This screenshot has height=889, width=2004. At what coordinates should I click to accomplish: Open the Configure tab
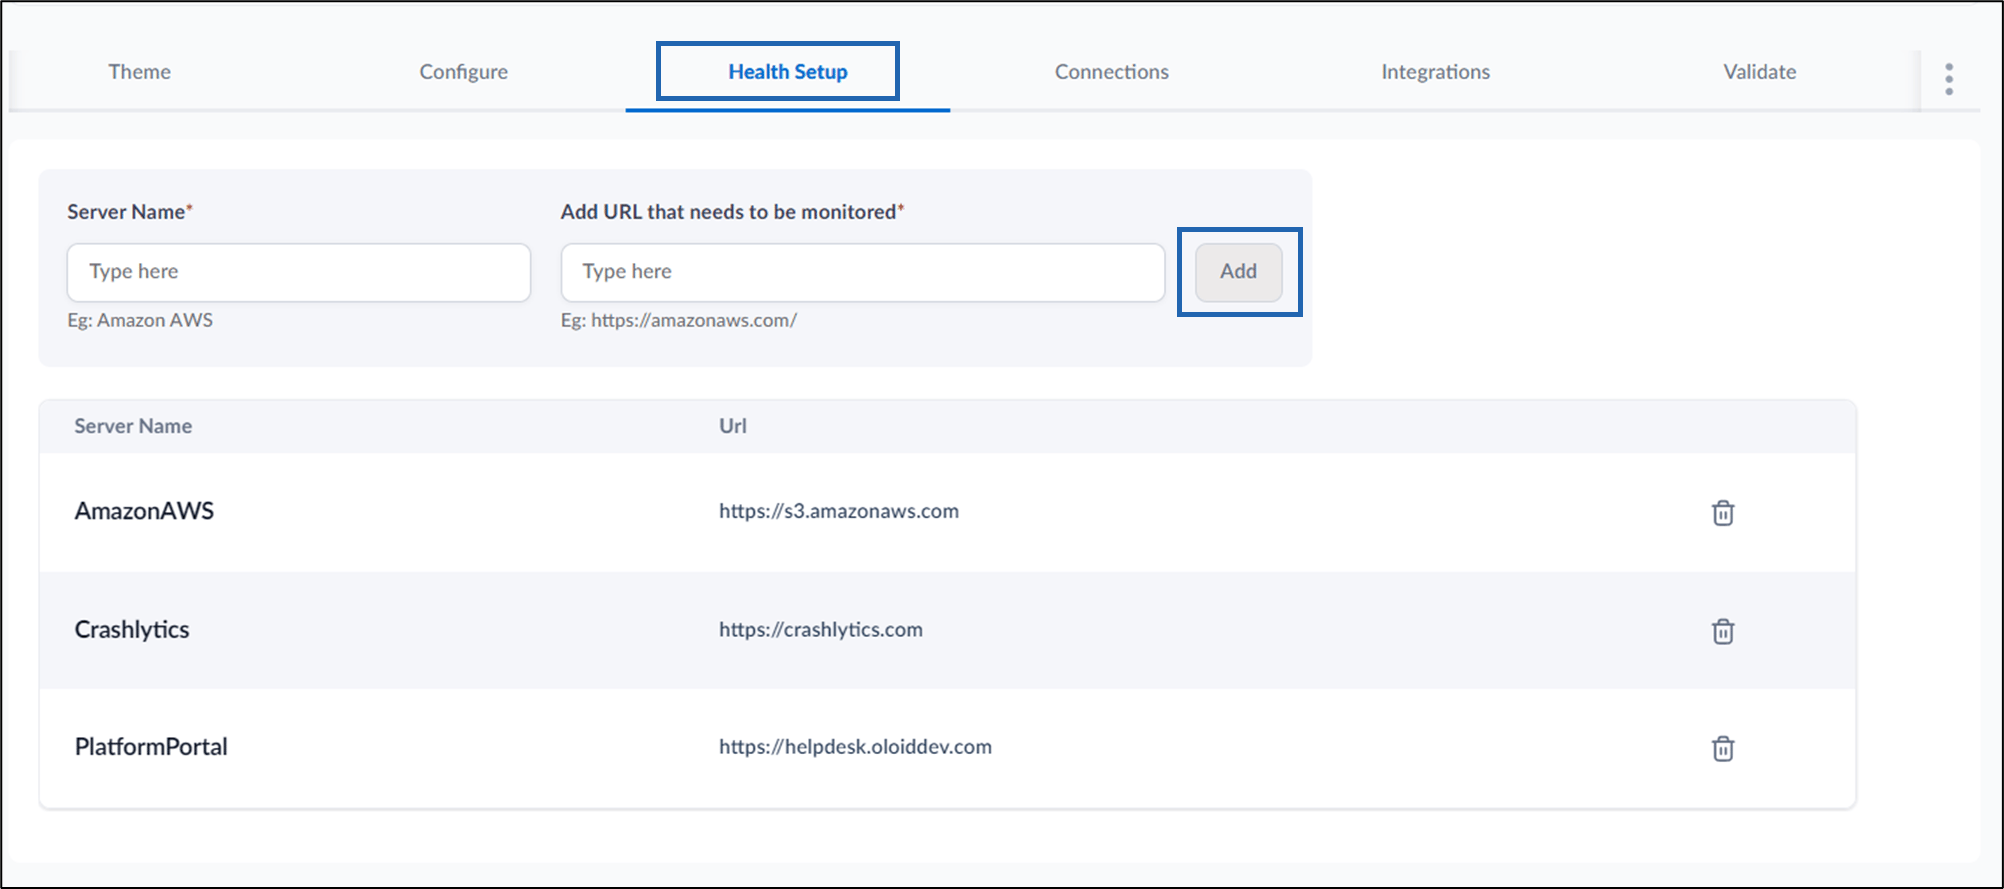tap(463, 72)
